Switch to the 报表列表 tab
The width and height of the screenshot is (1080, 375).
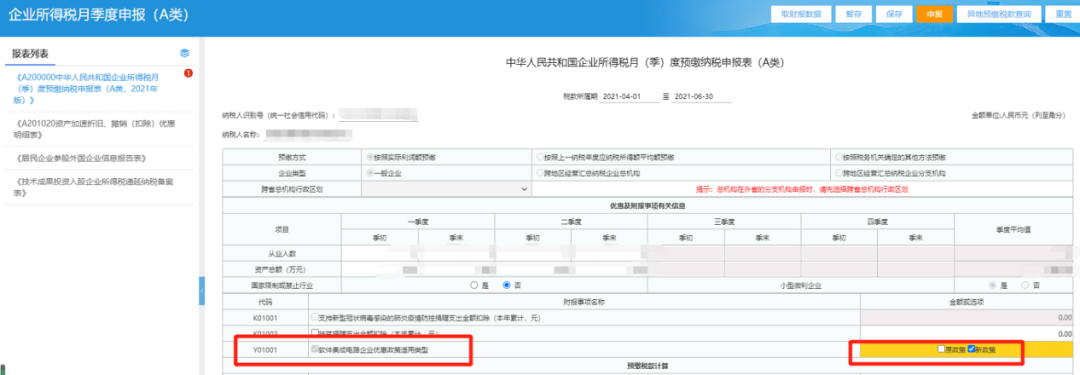[30, 54]
